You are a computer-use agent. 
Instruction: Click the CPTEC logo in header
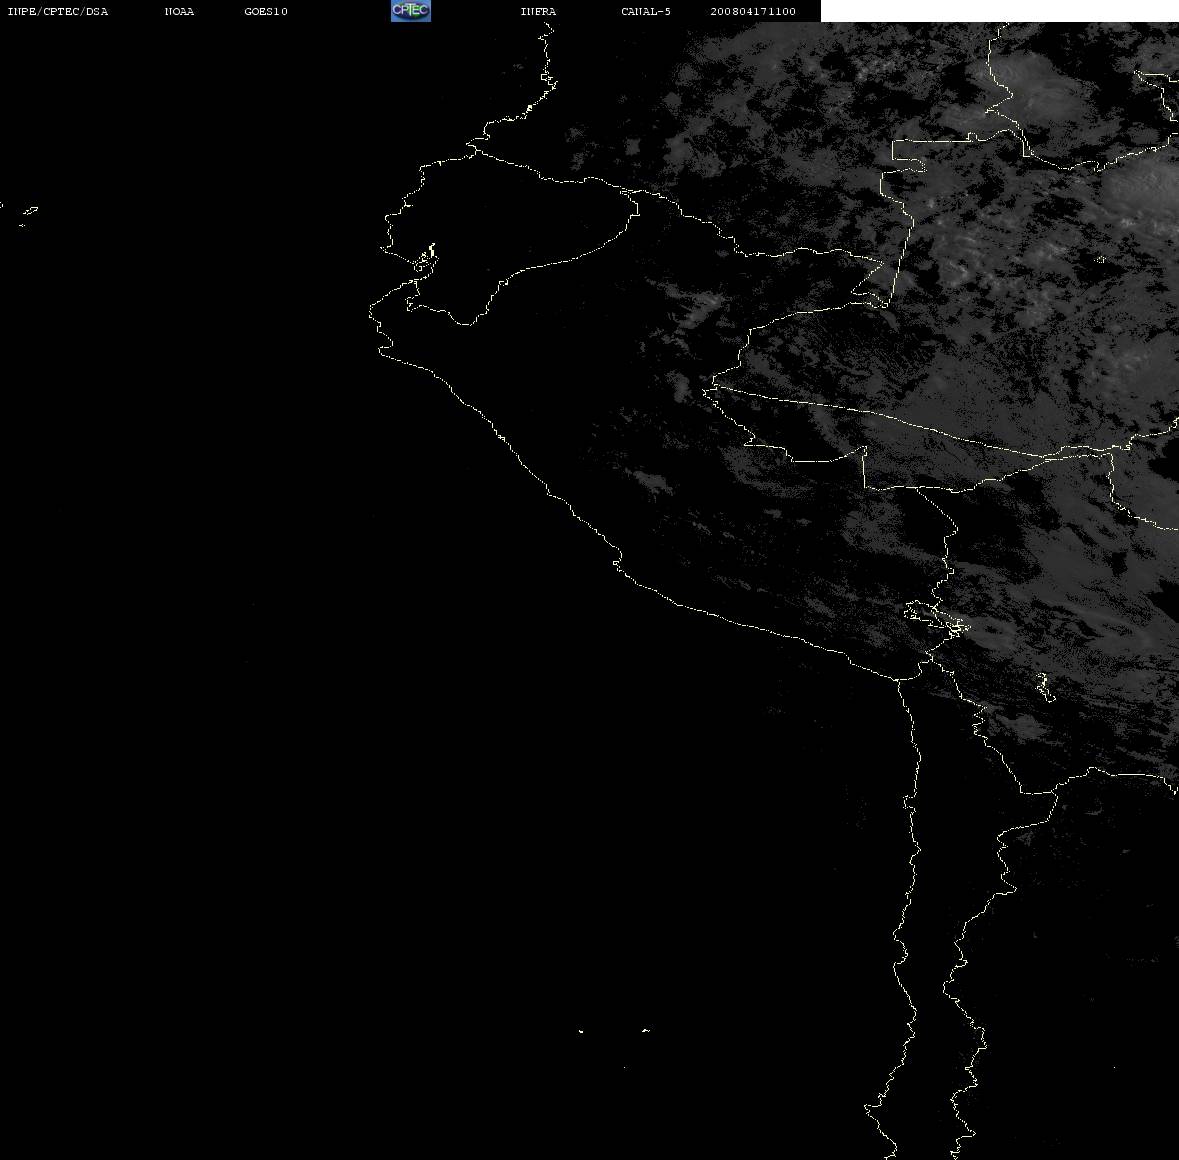(411, 11)
